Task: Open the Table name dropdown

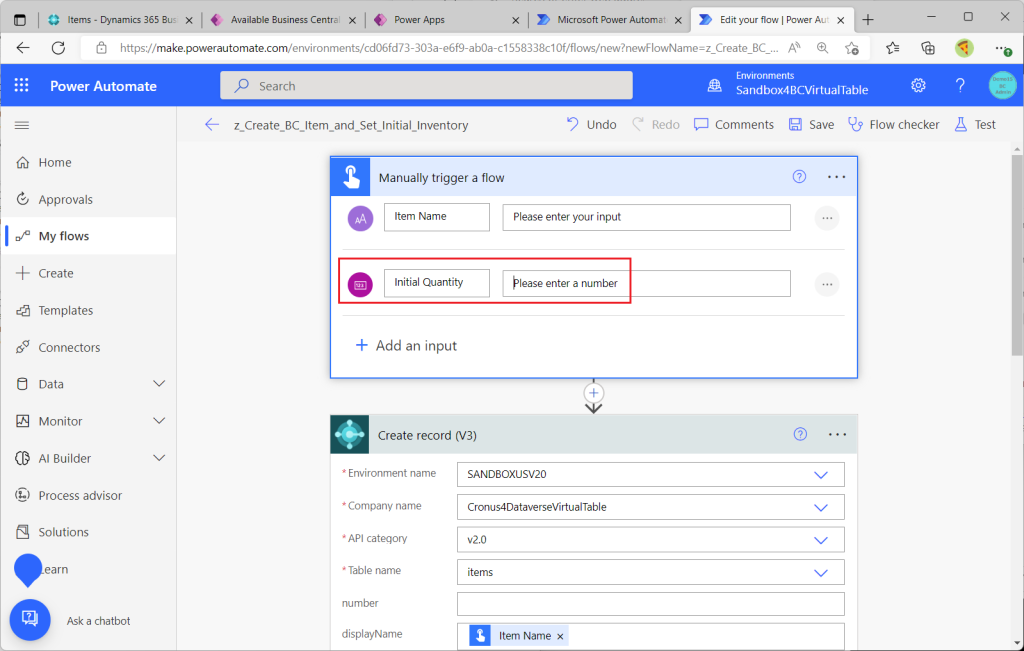Action: point(650,573)
